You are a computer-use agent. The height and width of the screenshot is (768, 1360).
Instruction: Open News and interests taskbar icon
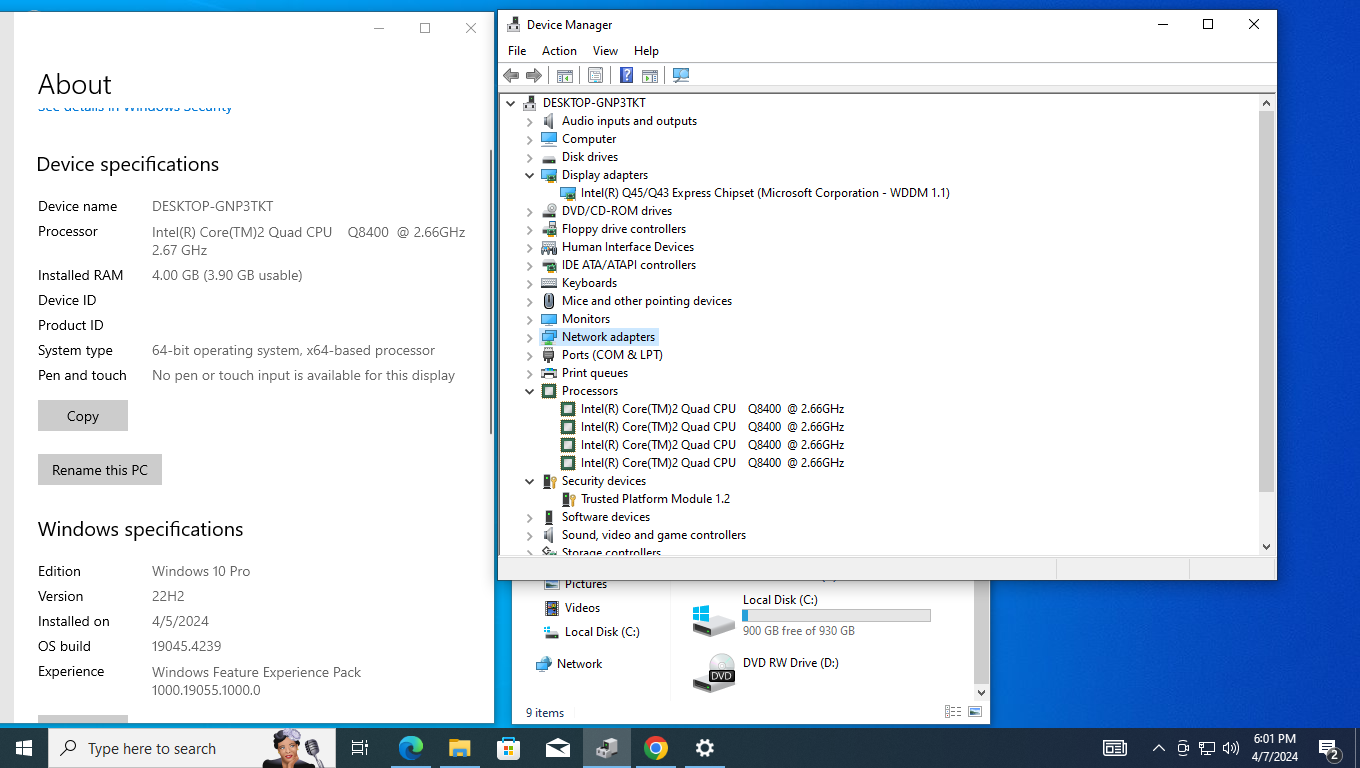(x=1115, y=748)
